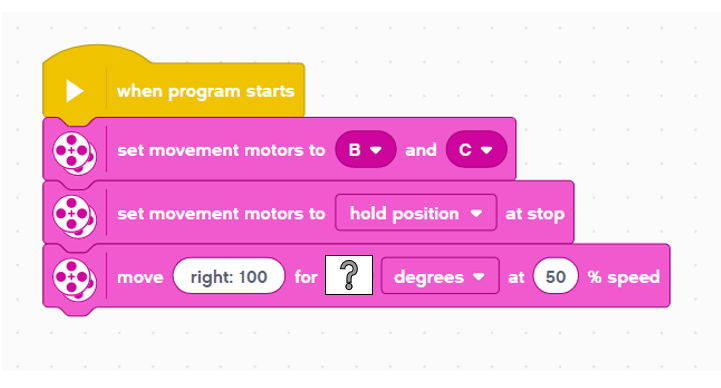The height and width of the screenshot is (388, 721).
Task: Click the 'at stop' label on second block
Action: click(535, 214)
